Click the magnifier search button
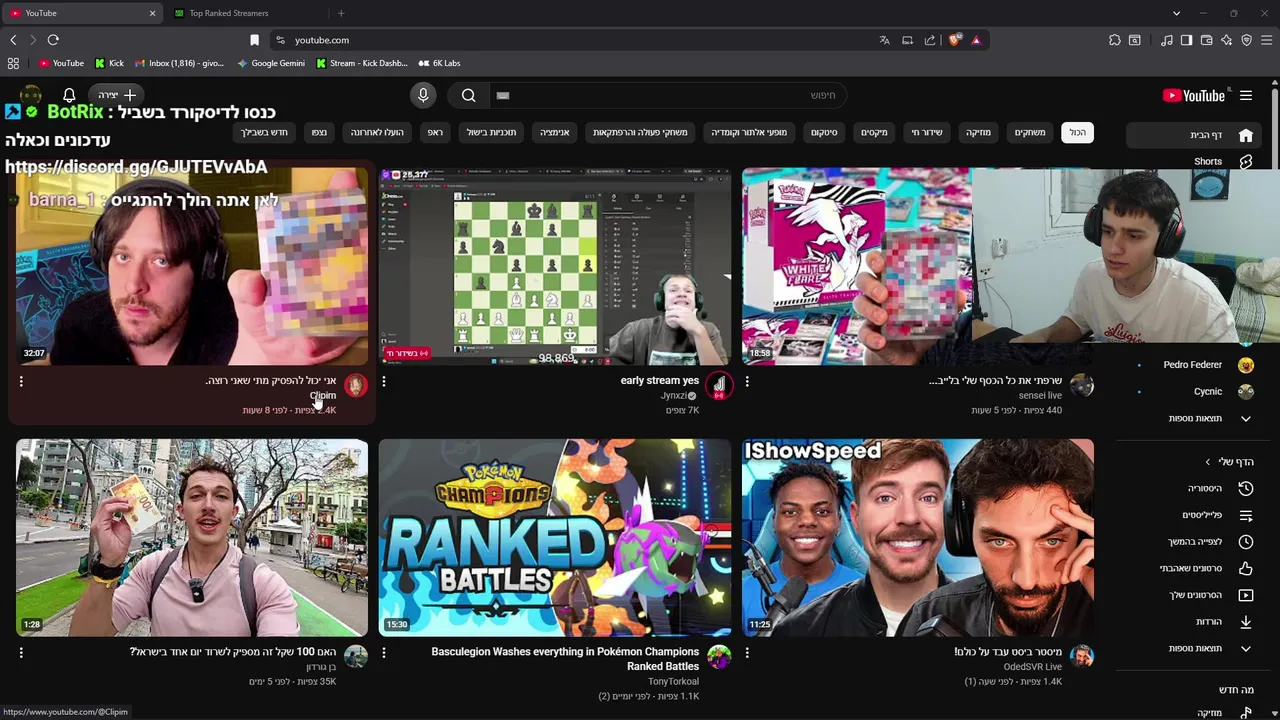 pyautogui.click(x=468, y=95)
